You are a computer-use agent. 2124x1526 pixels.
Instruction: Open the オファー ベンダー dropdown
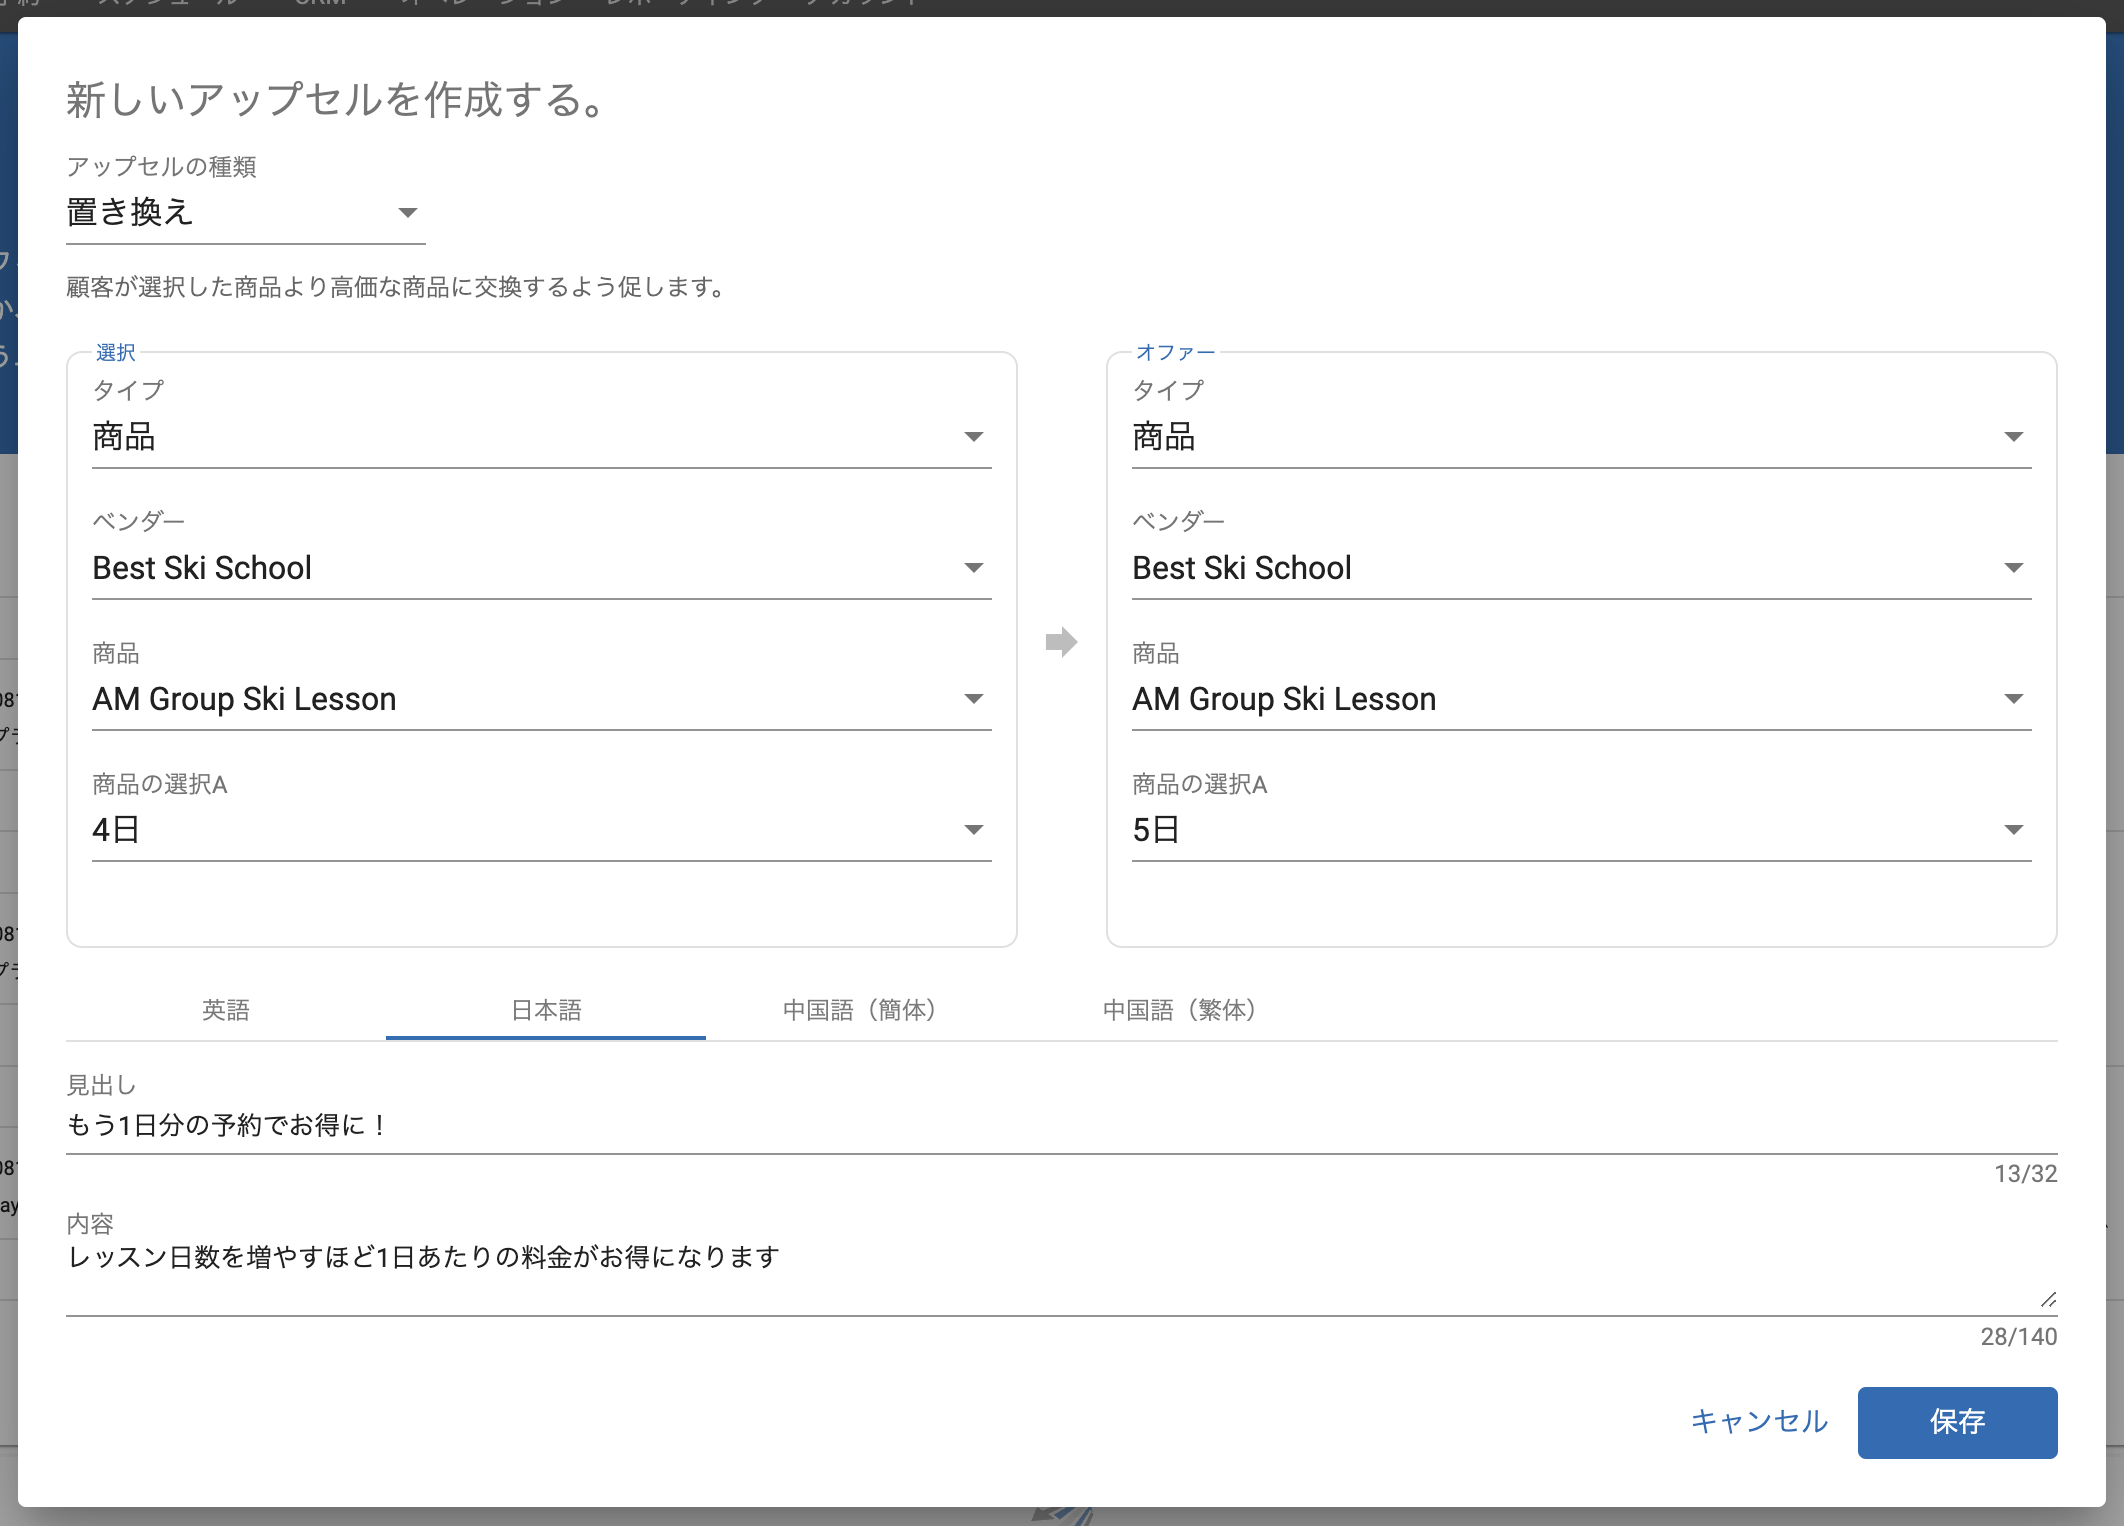(1580, 568)
